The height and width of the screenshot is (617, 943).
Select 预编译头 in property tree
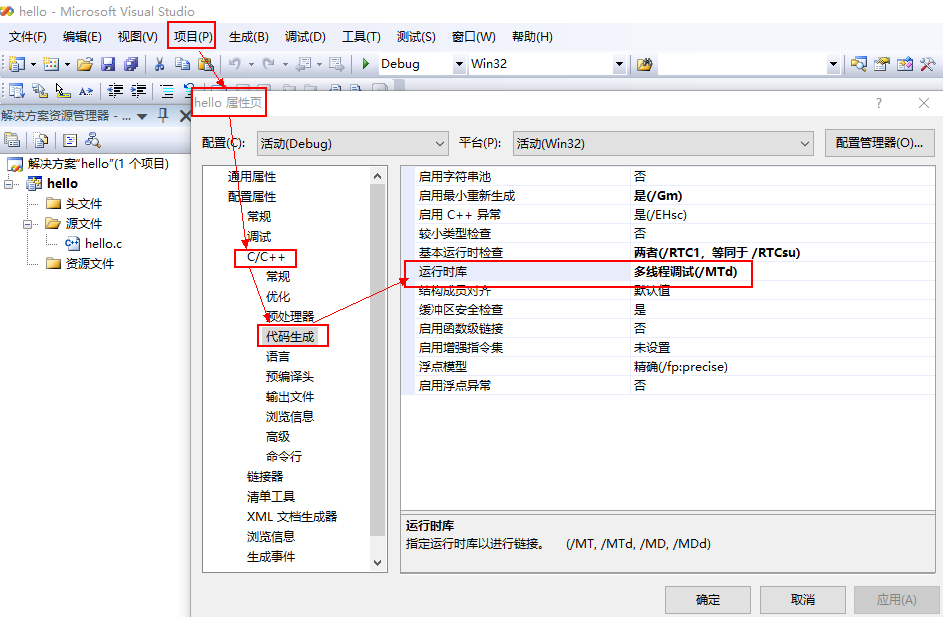point(290,376)
